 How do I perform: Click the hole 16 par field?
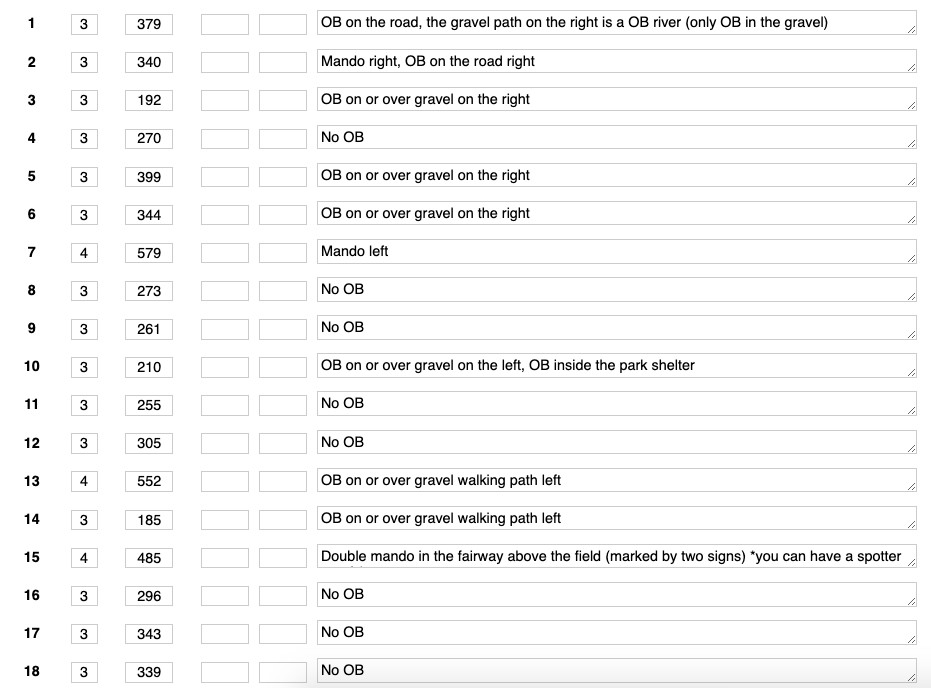point(84,596)
